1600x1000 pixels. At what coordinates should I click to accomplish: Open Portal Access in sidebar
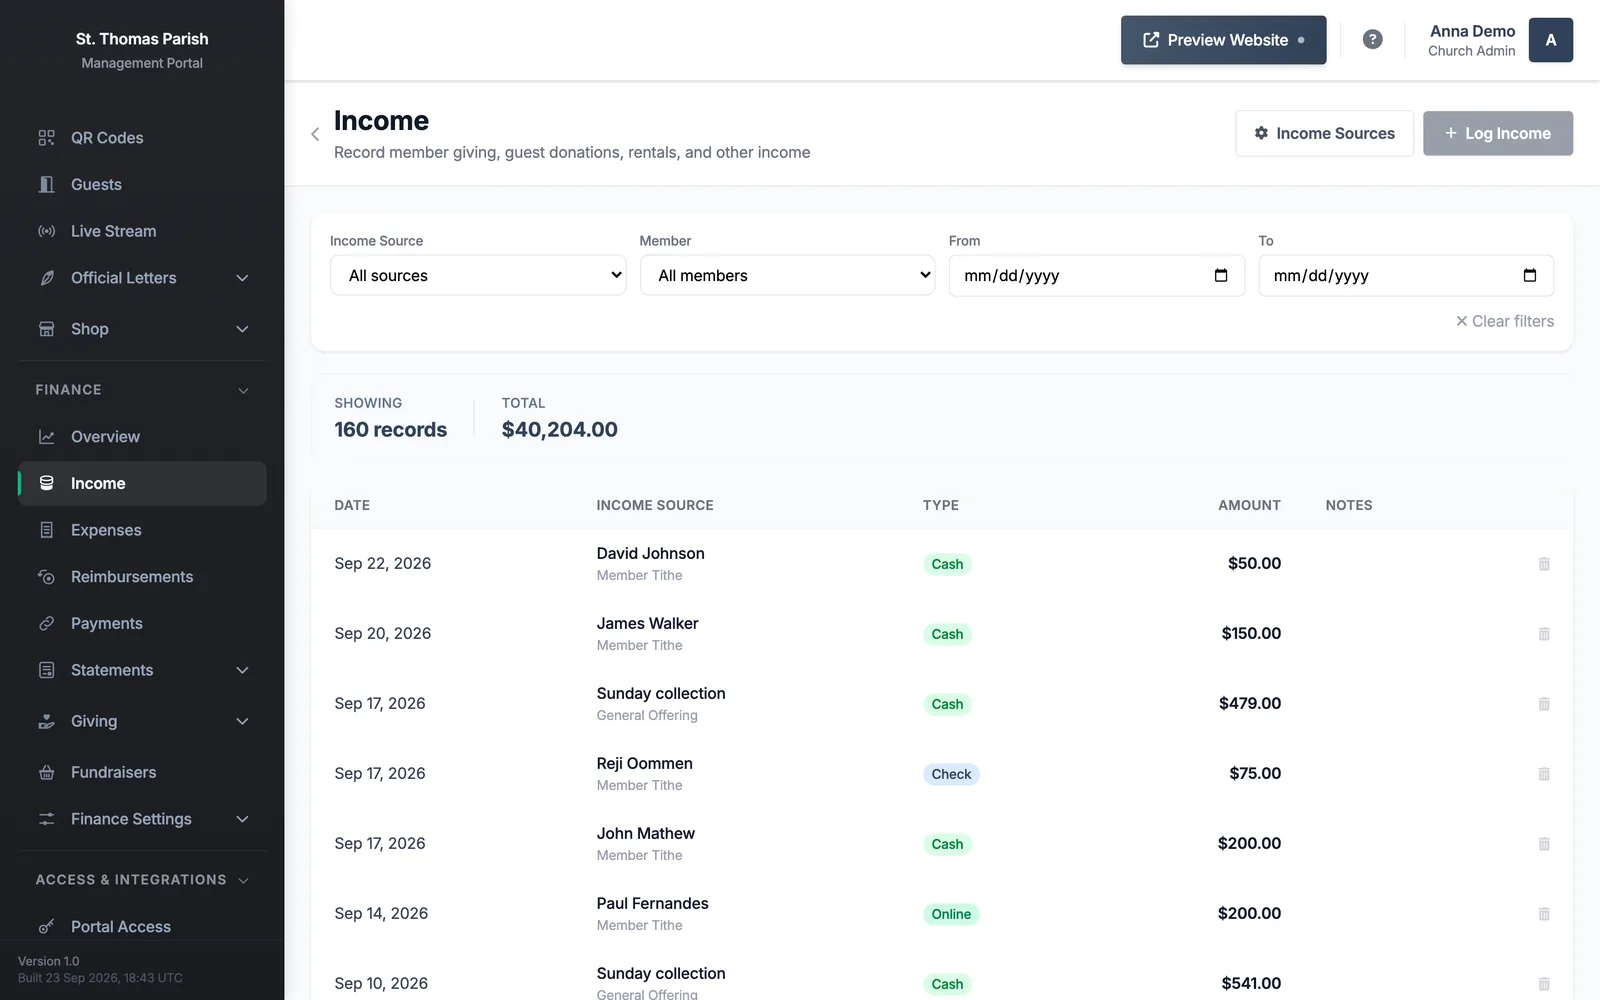click(142, 926)
